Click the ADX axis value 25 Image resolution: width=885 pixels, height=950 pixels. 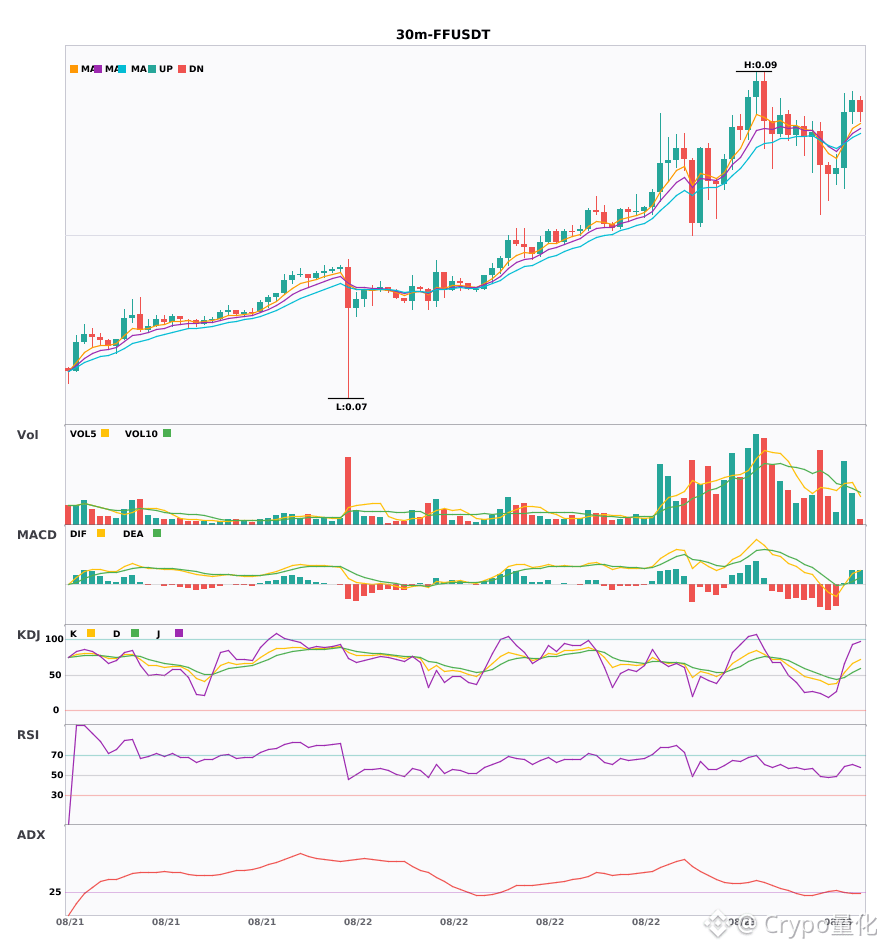[55, 892]
